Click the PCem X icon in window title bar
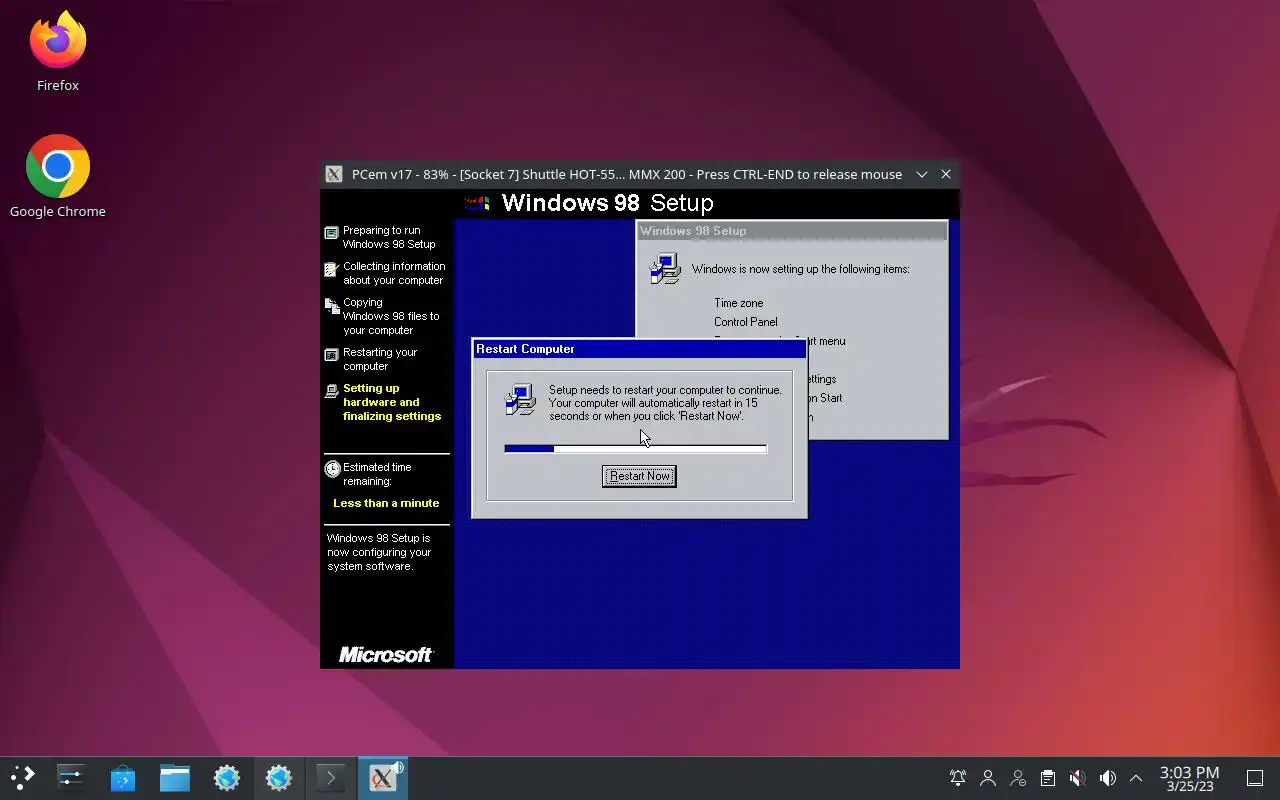Image resolution: width=1280 pixels, height=800 pixels. [334, 174]
